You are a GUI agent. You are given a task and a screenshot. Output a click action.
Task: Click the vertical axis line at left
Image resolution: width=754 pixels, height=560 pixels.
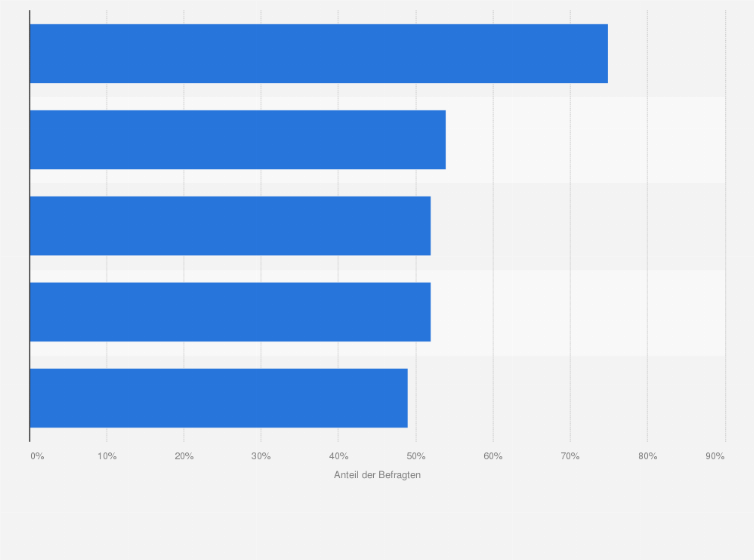(x=30, y=226)
